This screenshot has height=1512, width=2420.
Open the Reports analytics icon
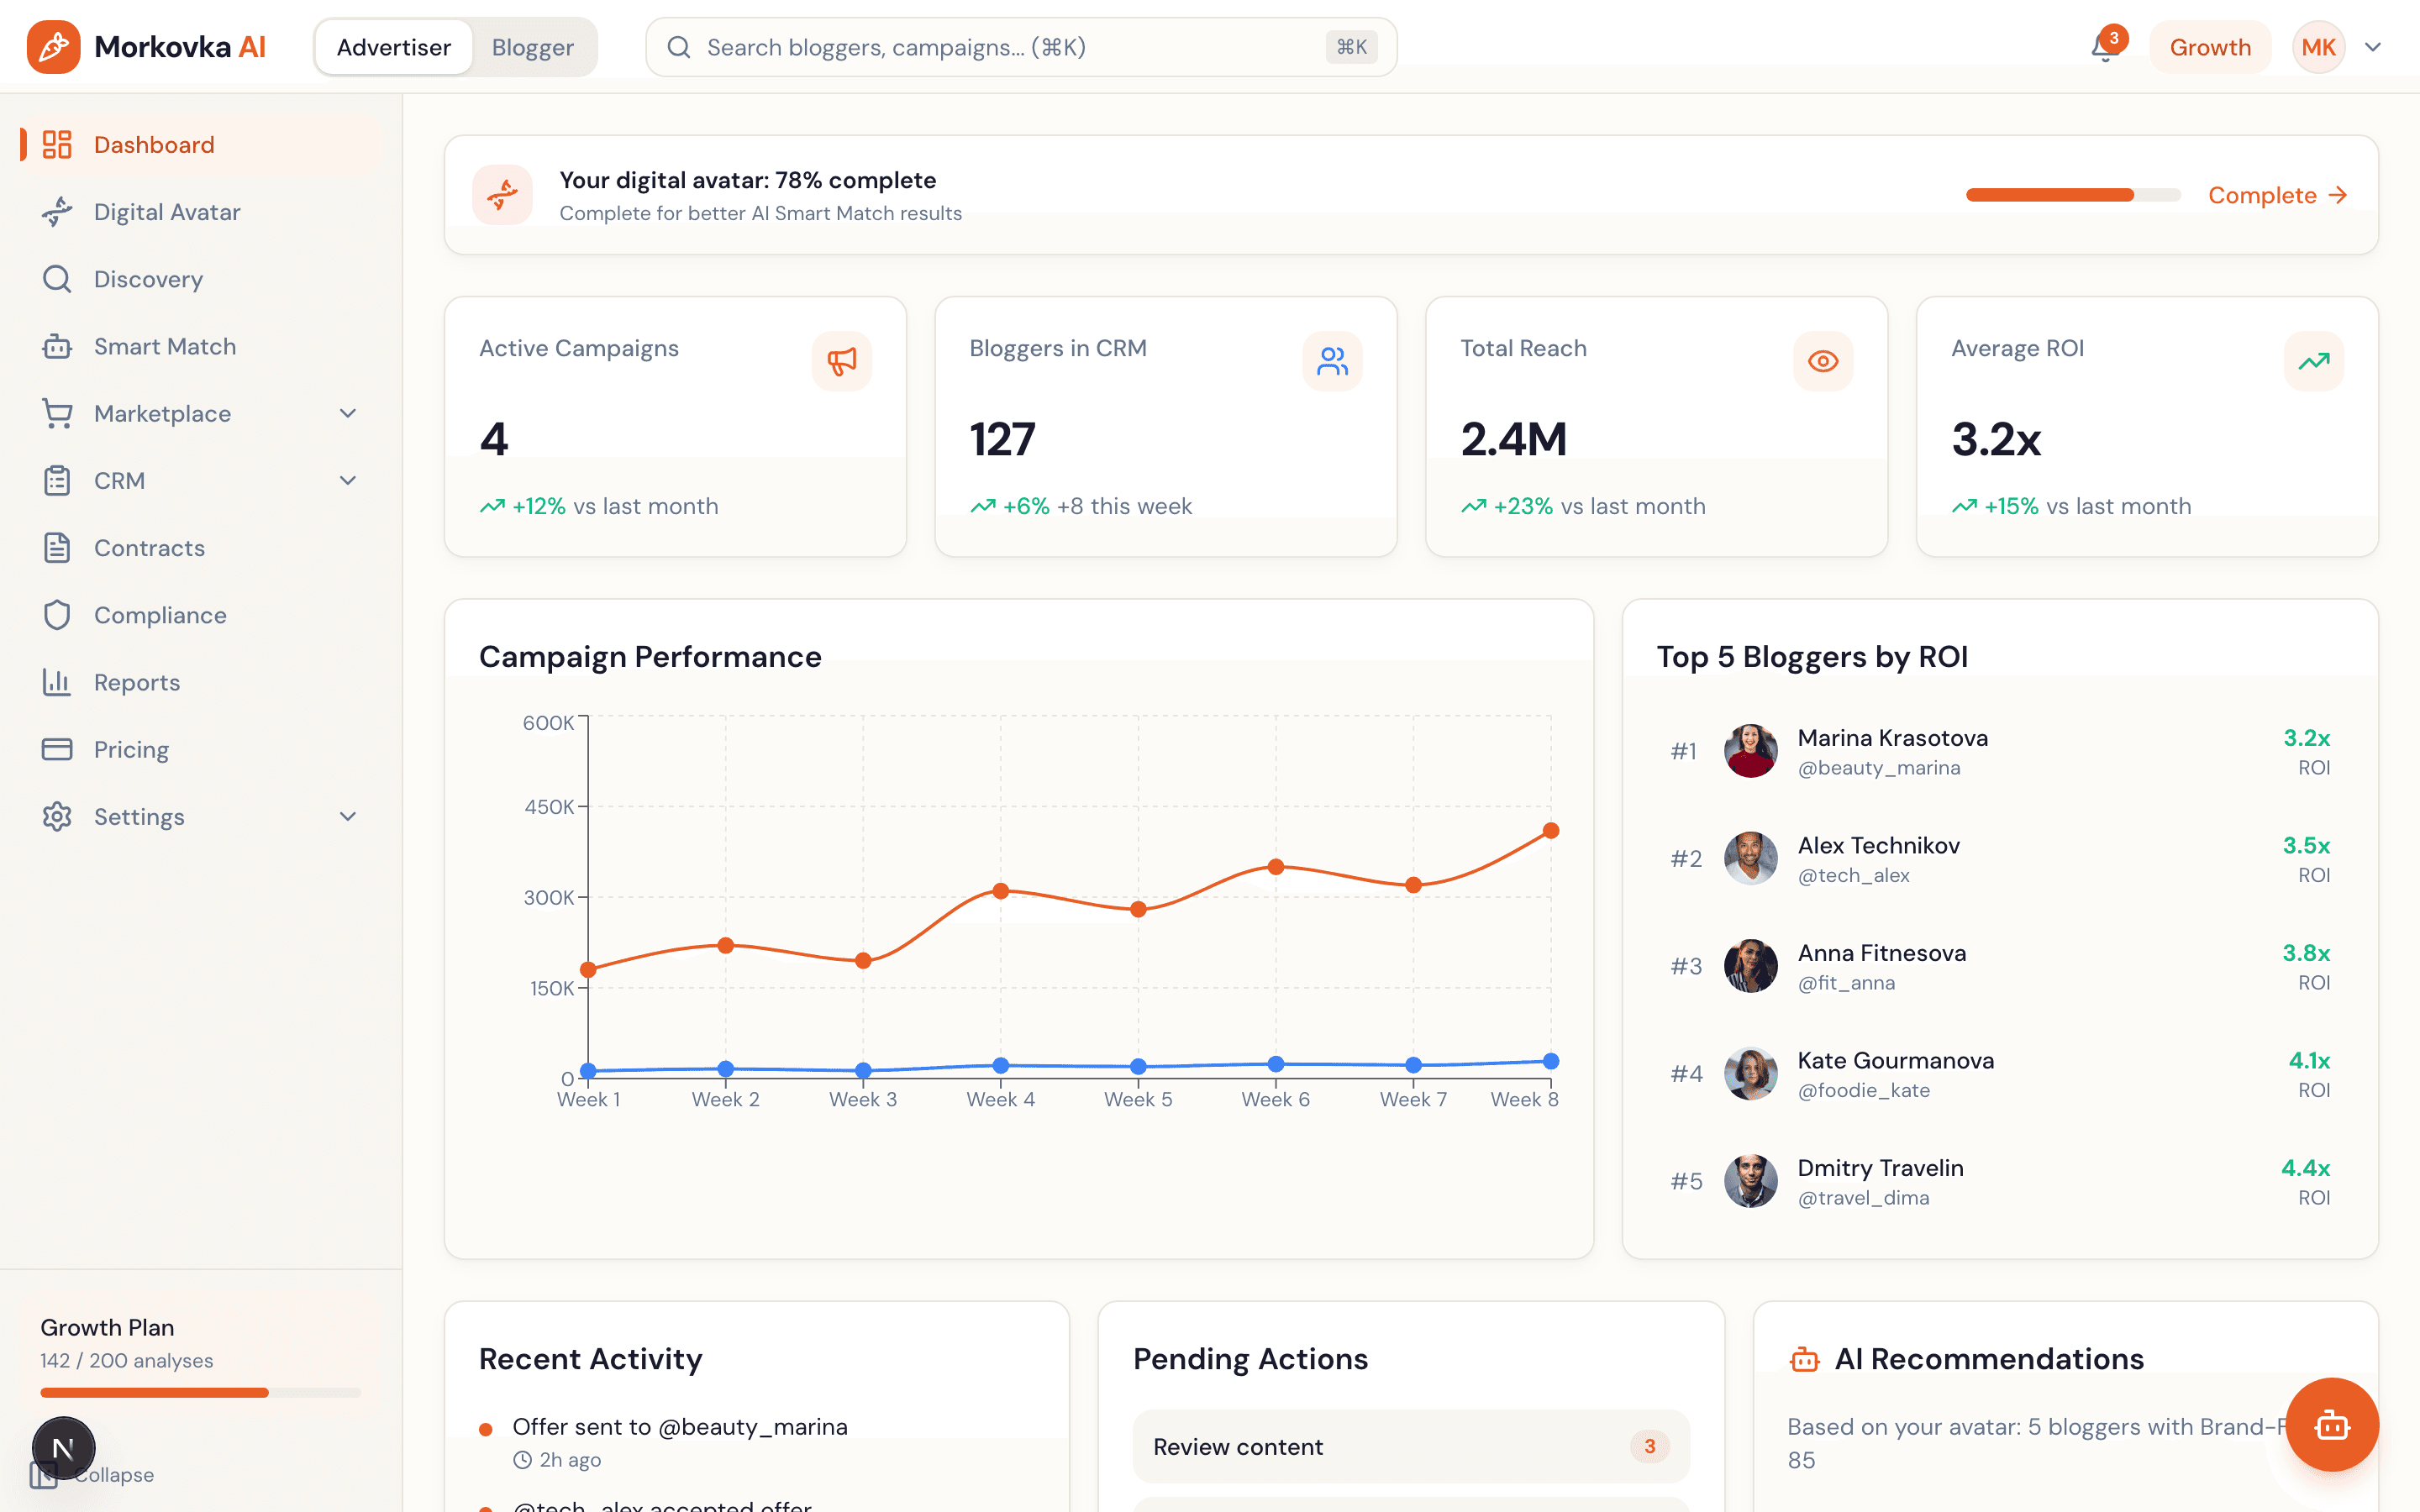click(57, 682)
